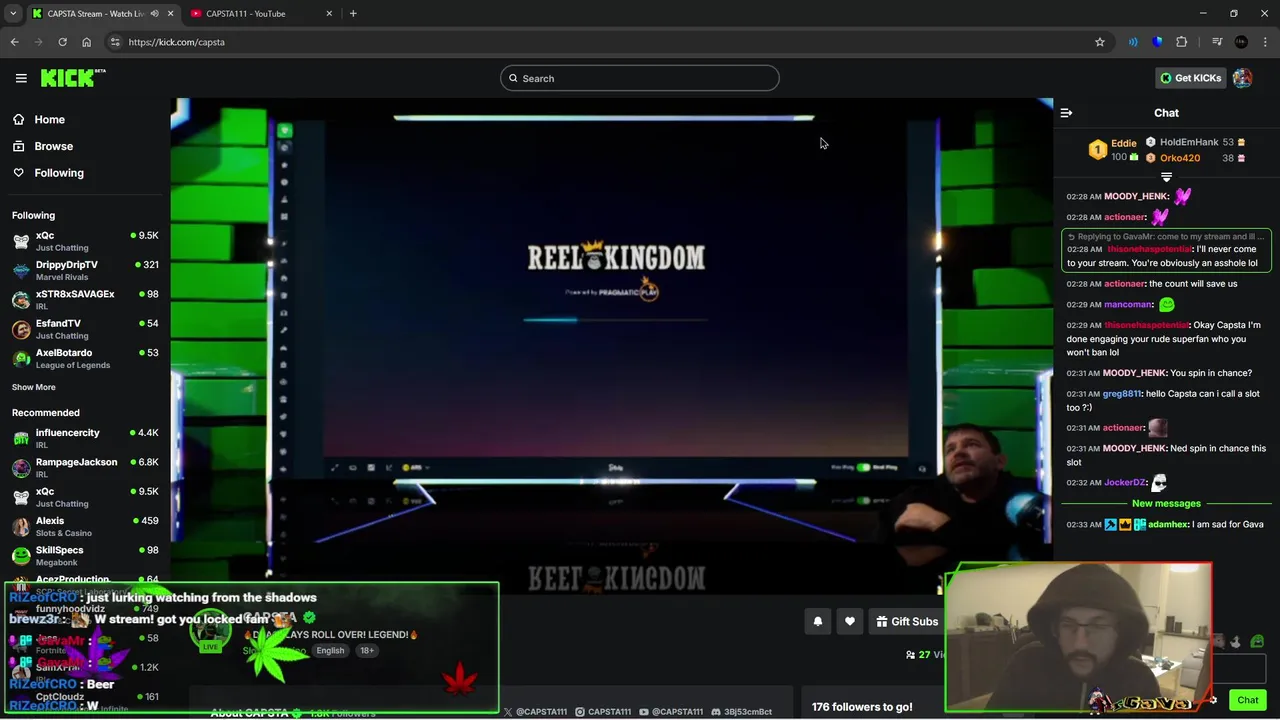1280x720 pixels.
Task: Expand the chat leaderboard chevron
Action: (x=1166, y=177)
